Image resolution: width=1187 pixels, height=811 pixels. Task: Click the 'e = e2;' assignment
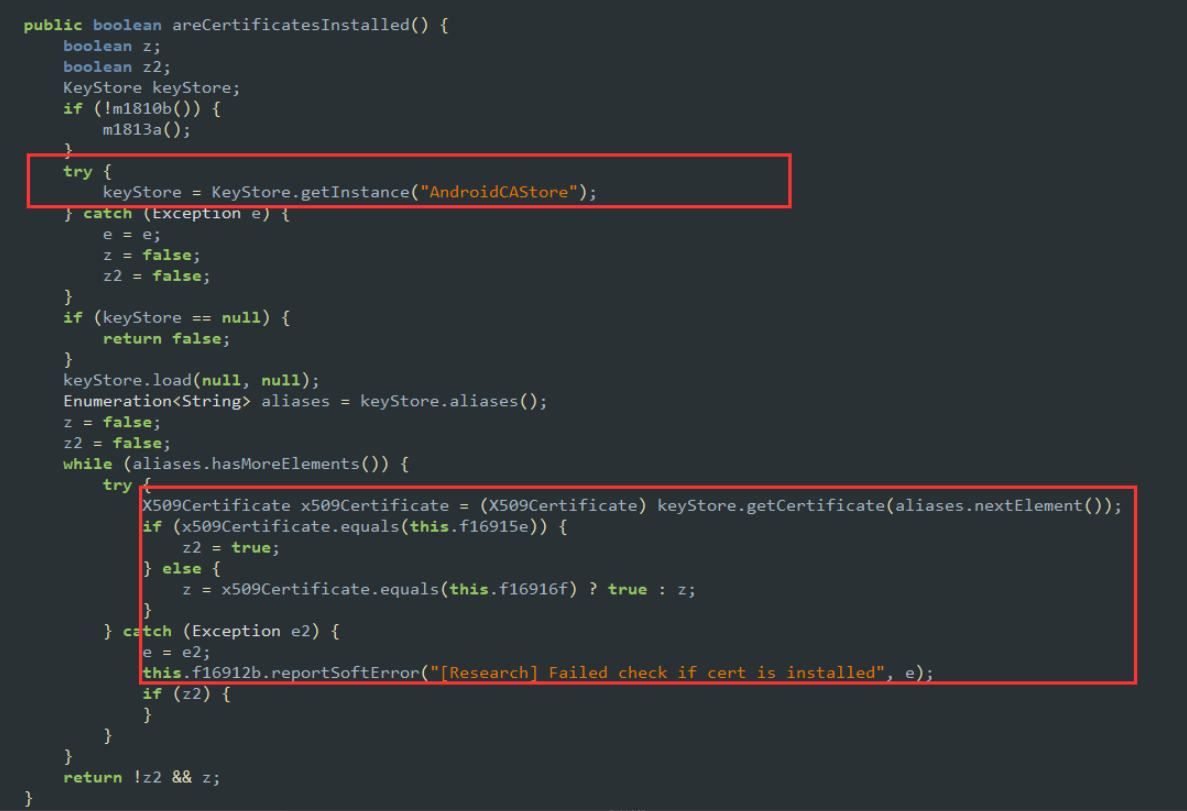176,652
